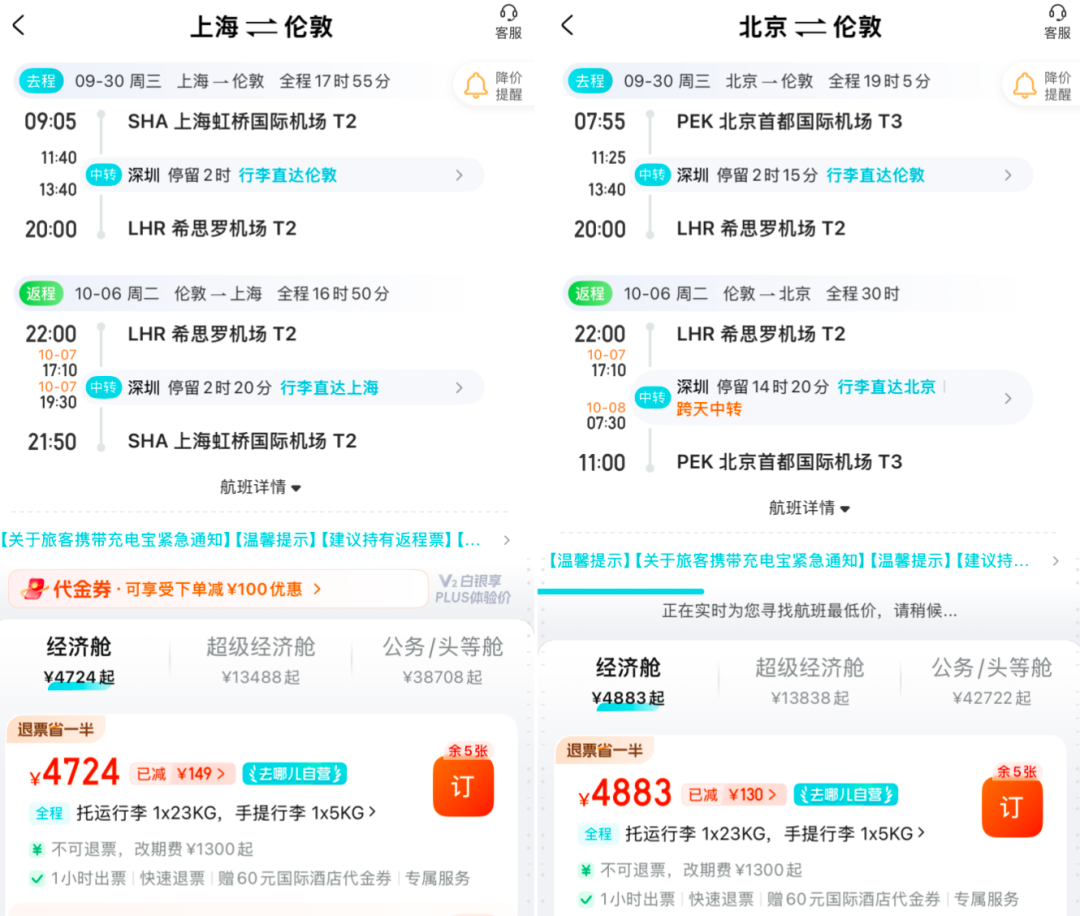This screenshot has width=1080, height=916.
Task: Tap 行李直达伦敦 link on 北京-伦敦 page
Action: [875, 175]
